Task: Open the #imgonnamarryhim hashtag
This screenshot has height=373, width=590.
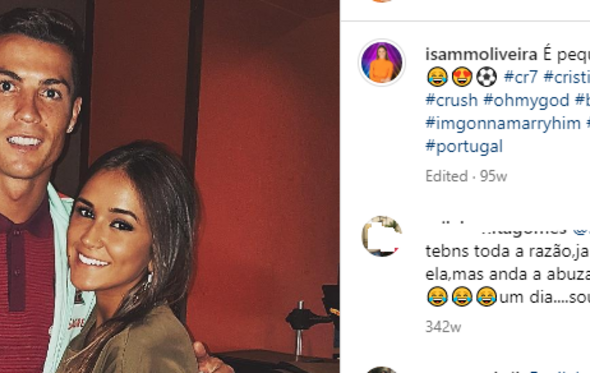Action: click(x=503, y=123)
